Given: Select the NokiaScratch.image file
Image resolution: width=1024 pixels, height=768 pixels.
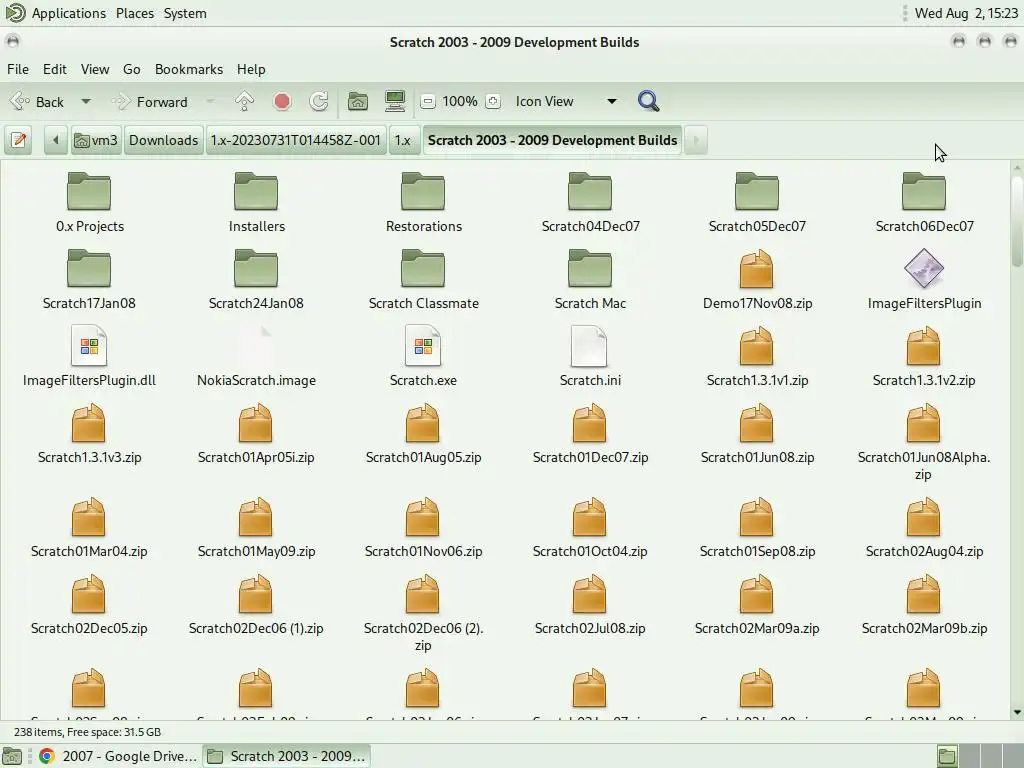Looking at the screenshot, I should [x=256, y=357].
